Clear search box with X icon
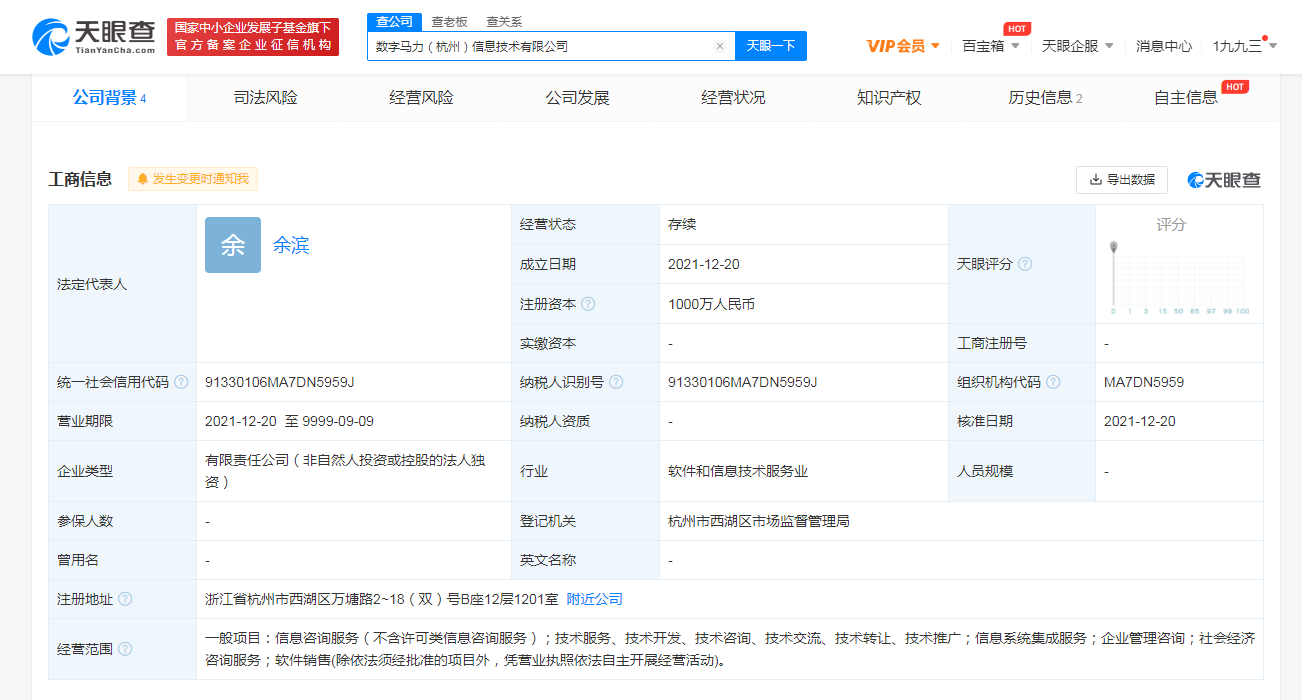 click(719, 46)
